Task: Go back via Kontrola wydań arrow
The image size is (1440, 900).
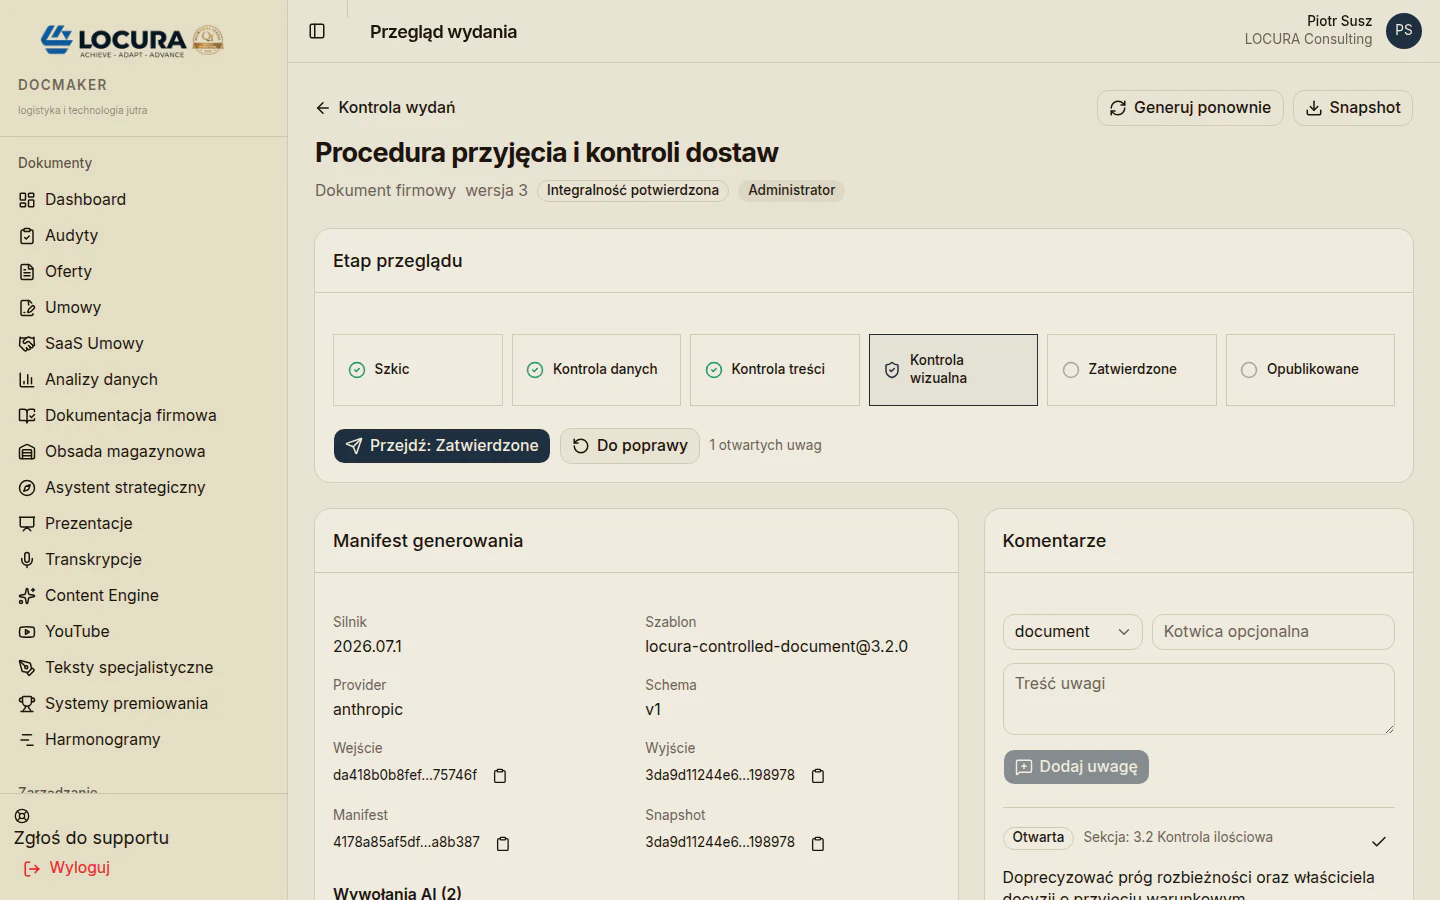Action: tap(385, 107)
